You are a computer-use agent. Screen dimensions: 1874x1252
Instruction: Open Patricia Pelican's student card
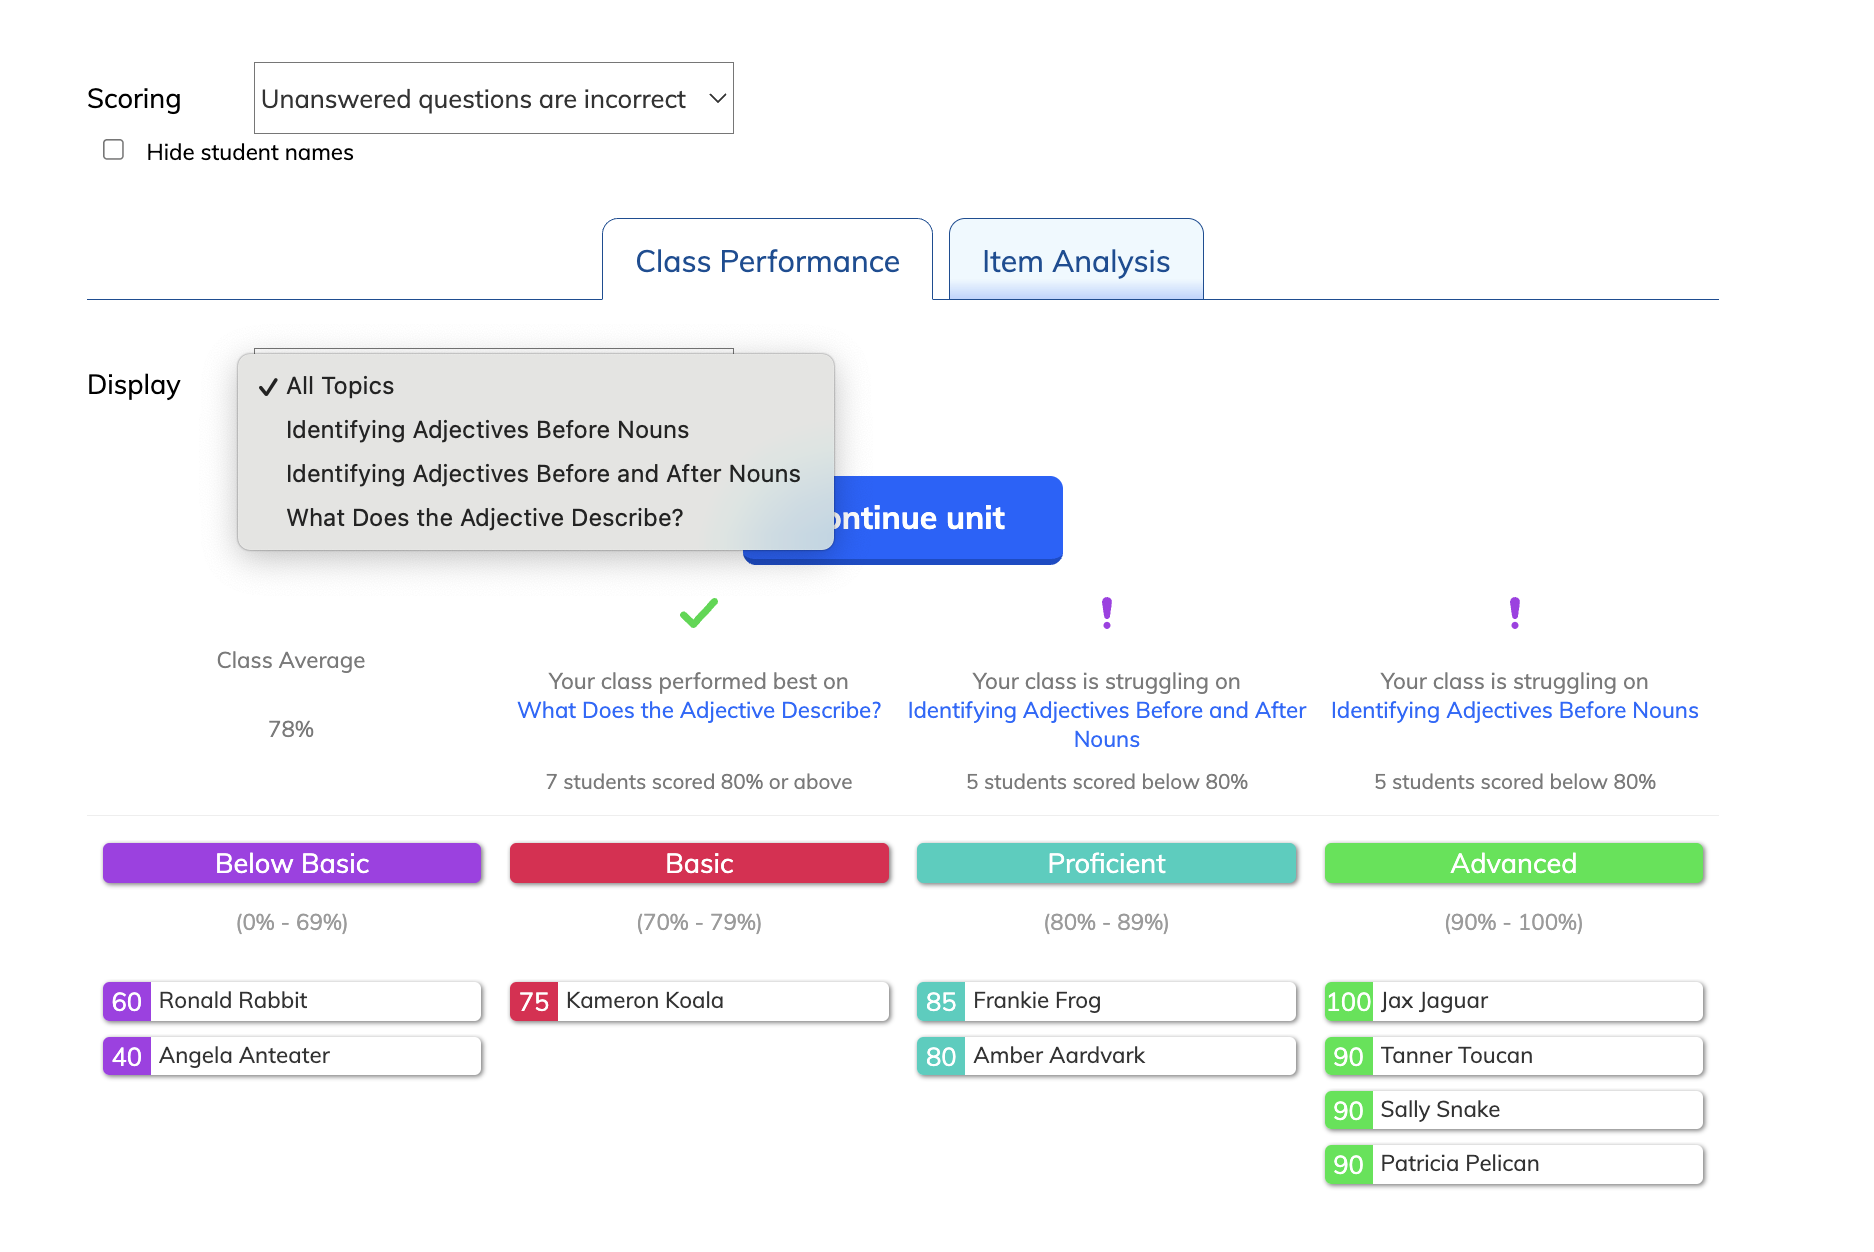coord(1514,1164)
